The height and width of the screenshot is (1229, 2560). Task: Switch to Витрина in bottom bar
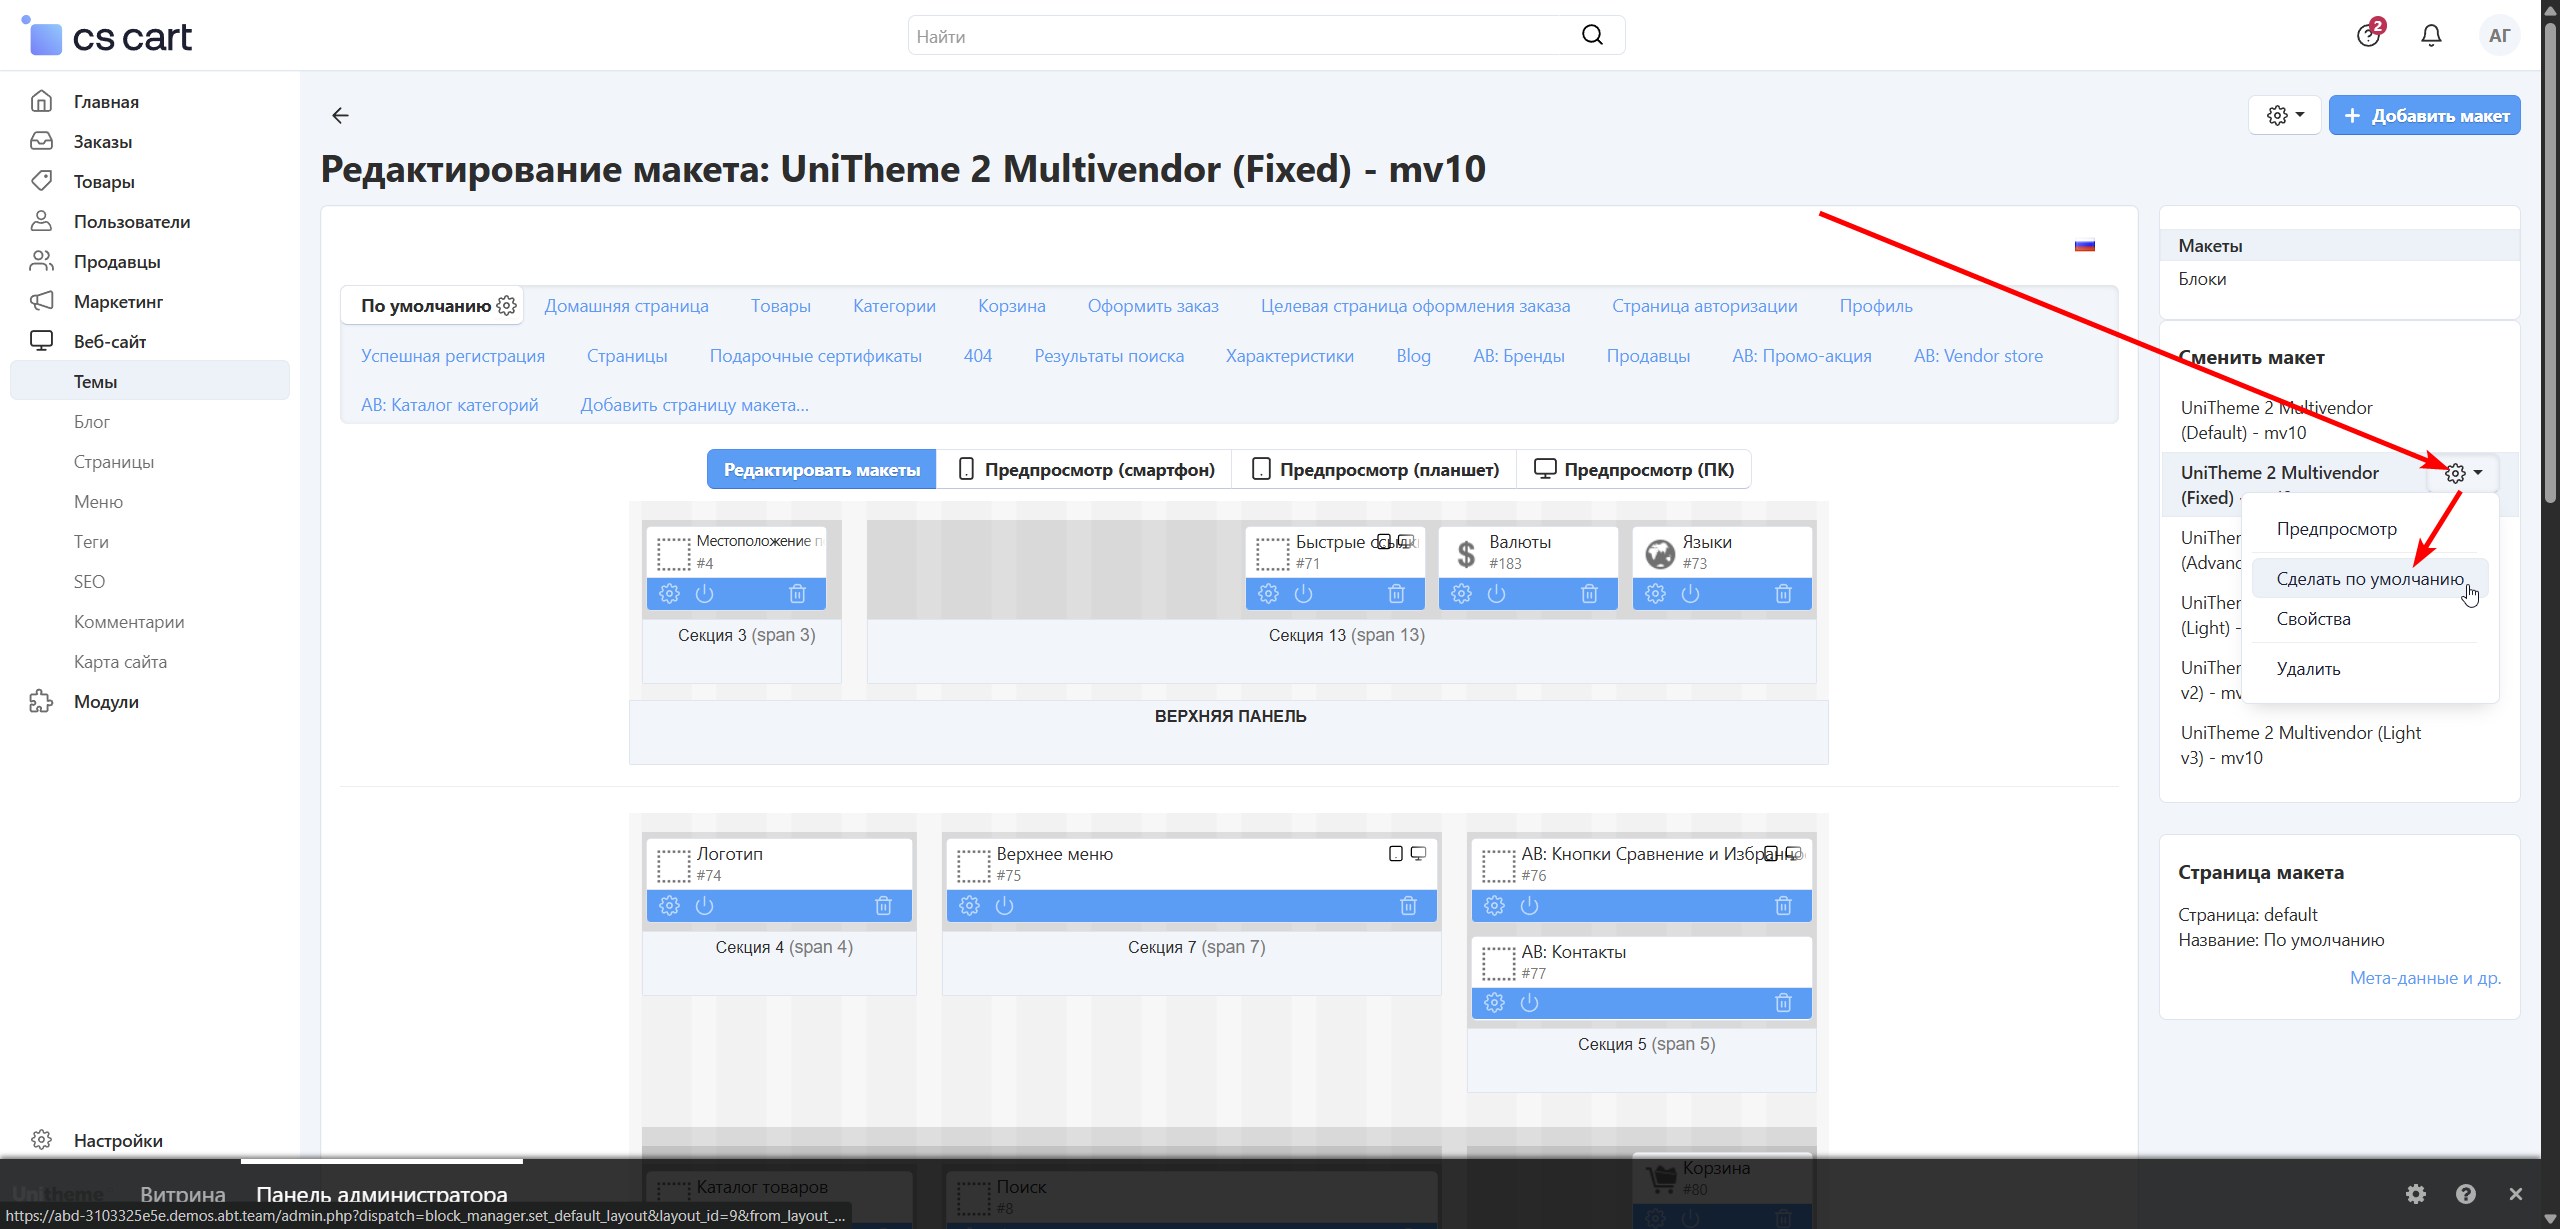pyautogui.click(x=183, y=1194)
